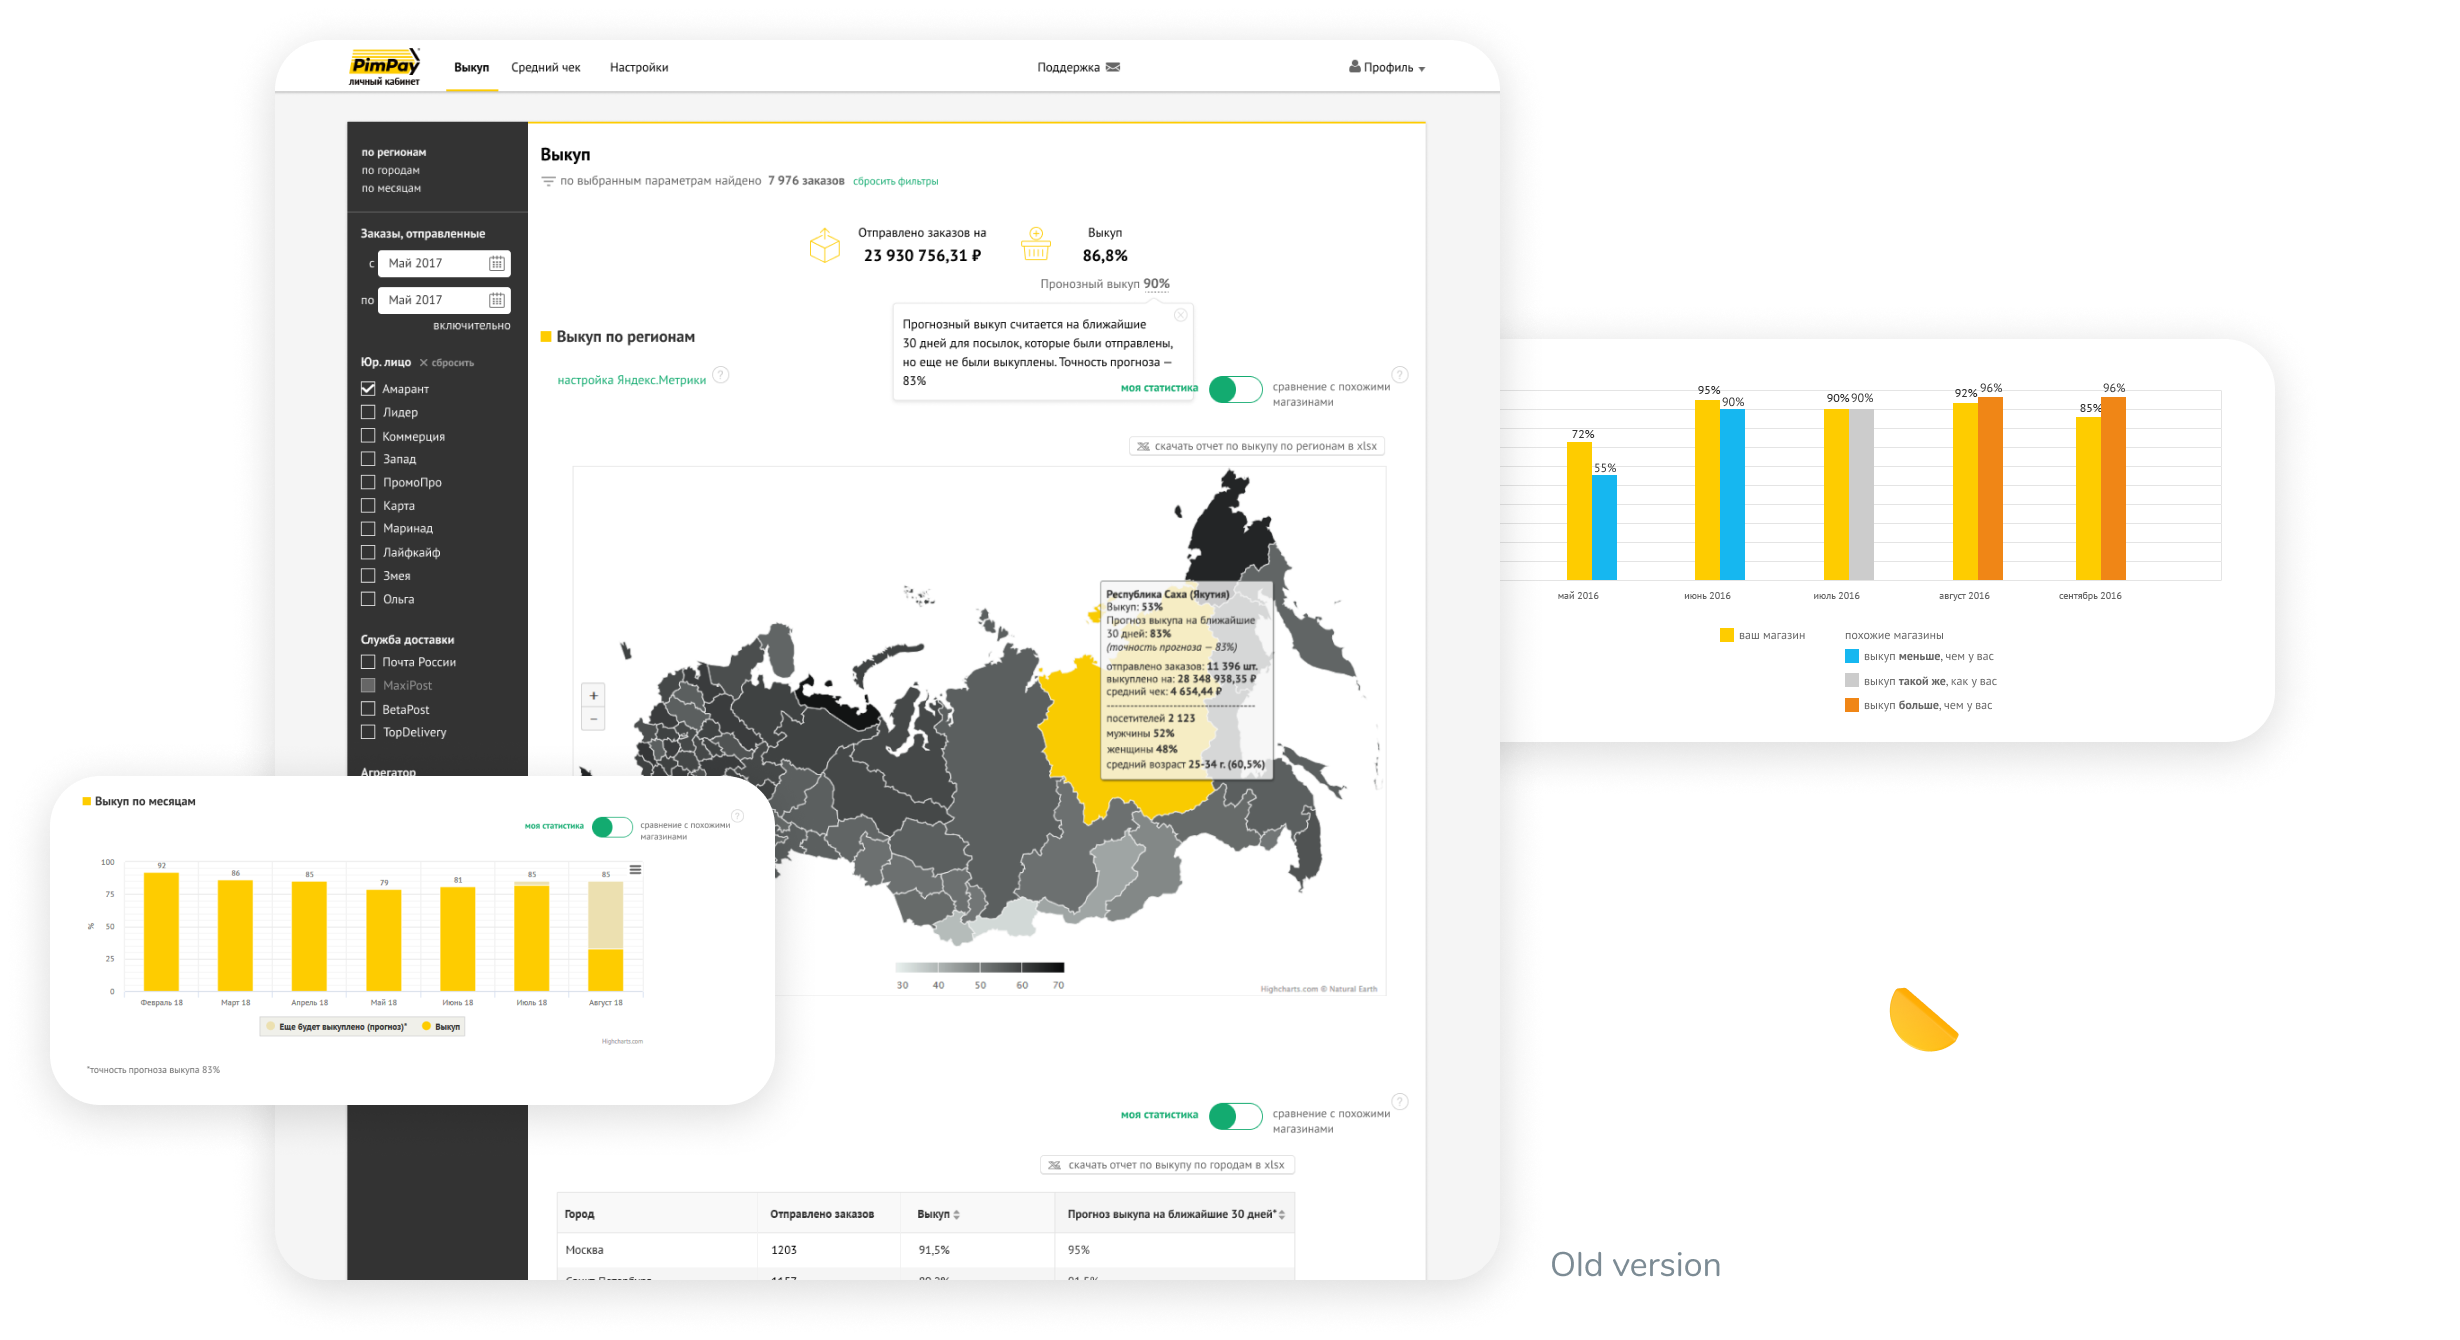Uncheck the Амарант checkbox
Viewport: 2460px width, 1340px height.
tap(368, 388)
